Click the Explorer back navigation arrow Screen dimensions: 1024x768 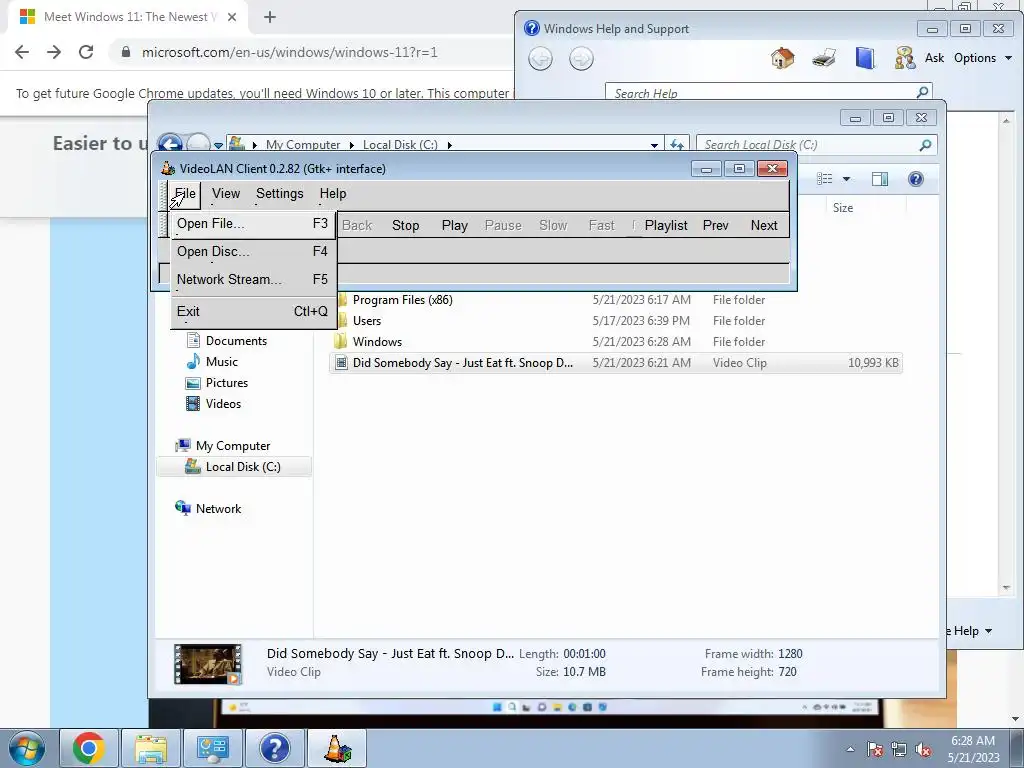coord(170,144)
